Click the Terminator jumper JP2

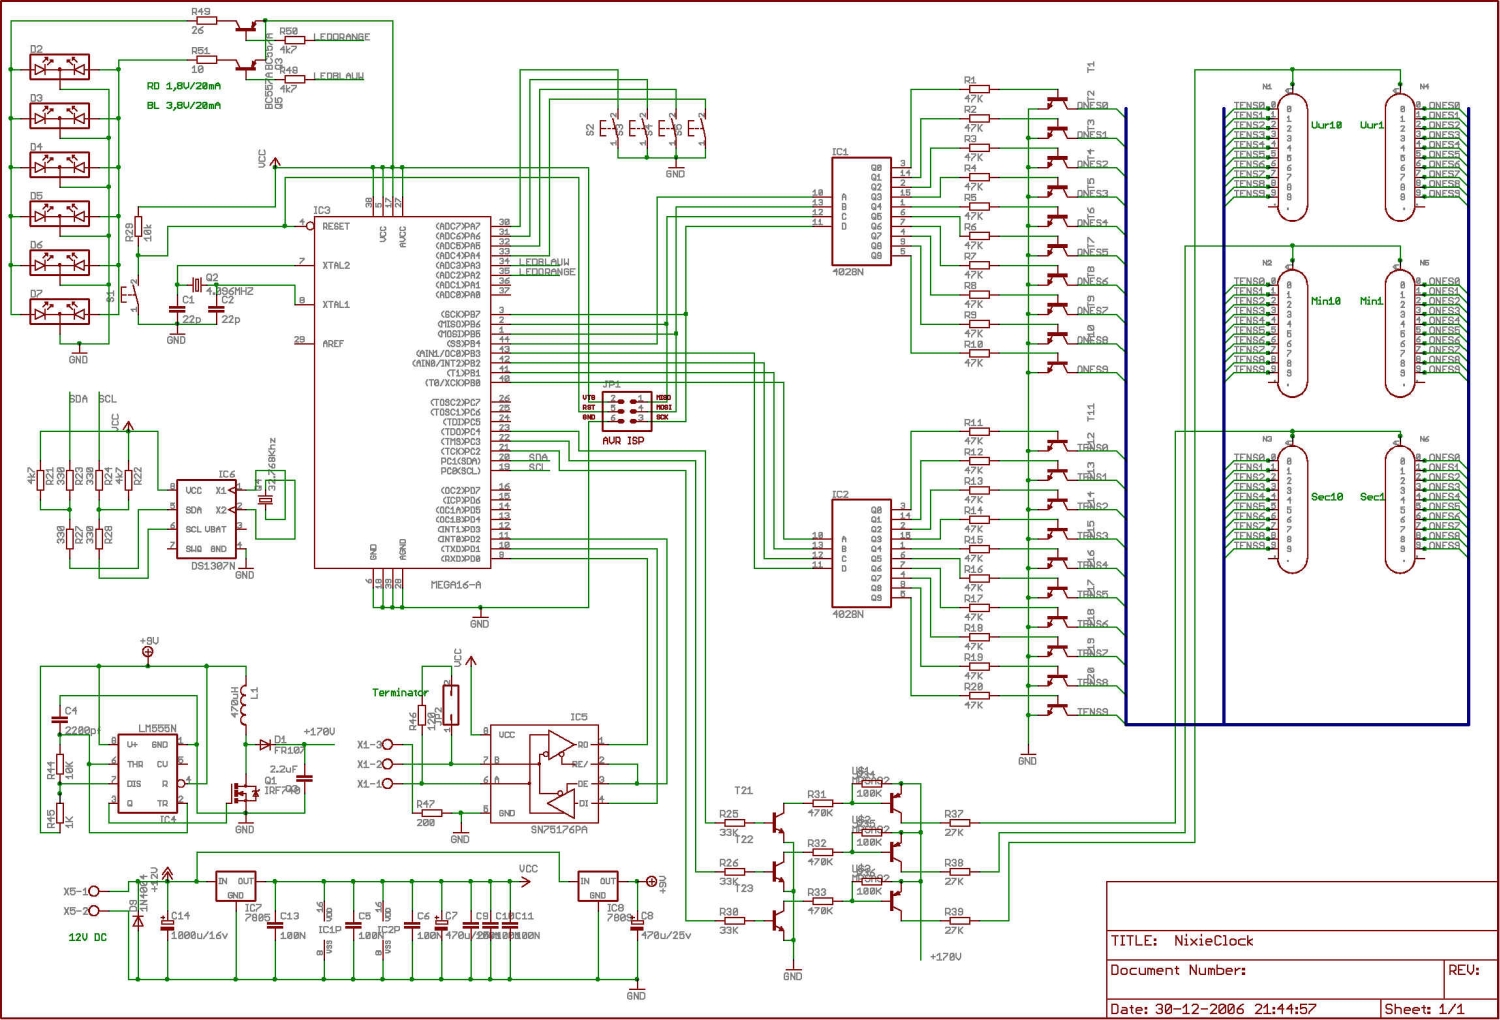click(x=451, y=705)
